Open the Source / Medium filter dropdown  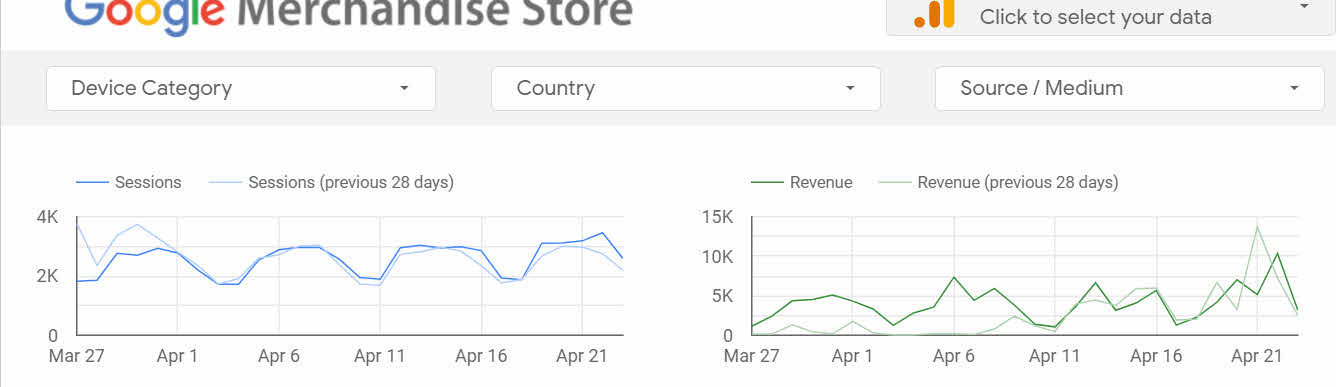click(x=1130, y=88)
